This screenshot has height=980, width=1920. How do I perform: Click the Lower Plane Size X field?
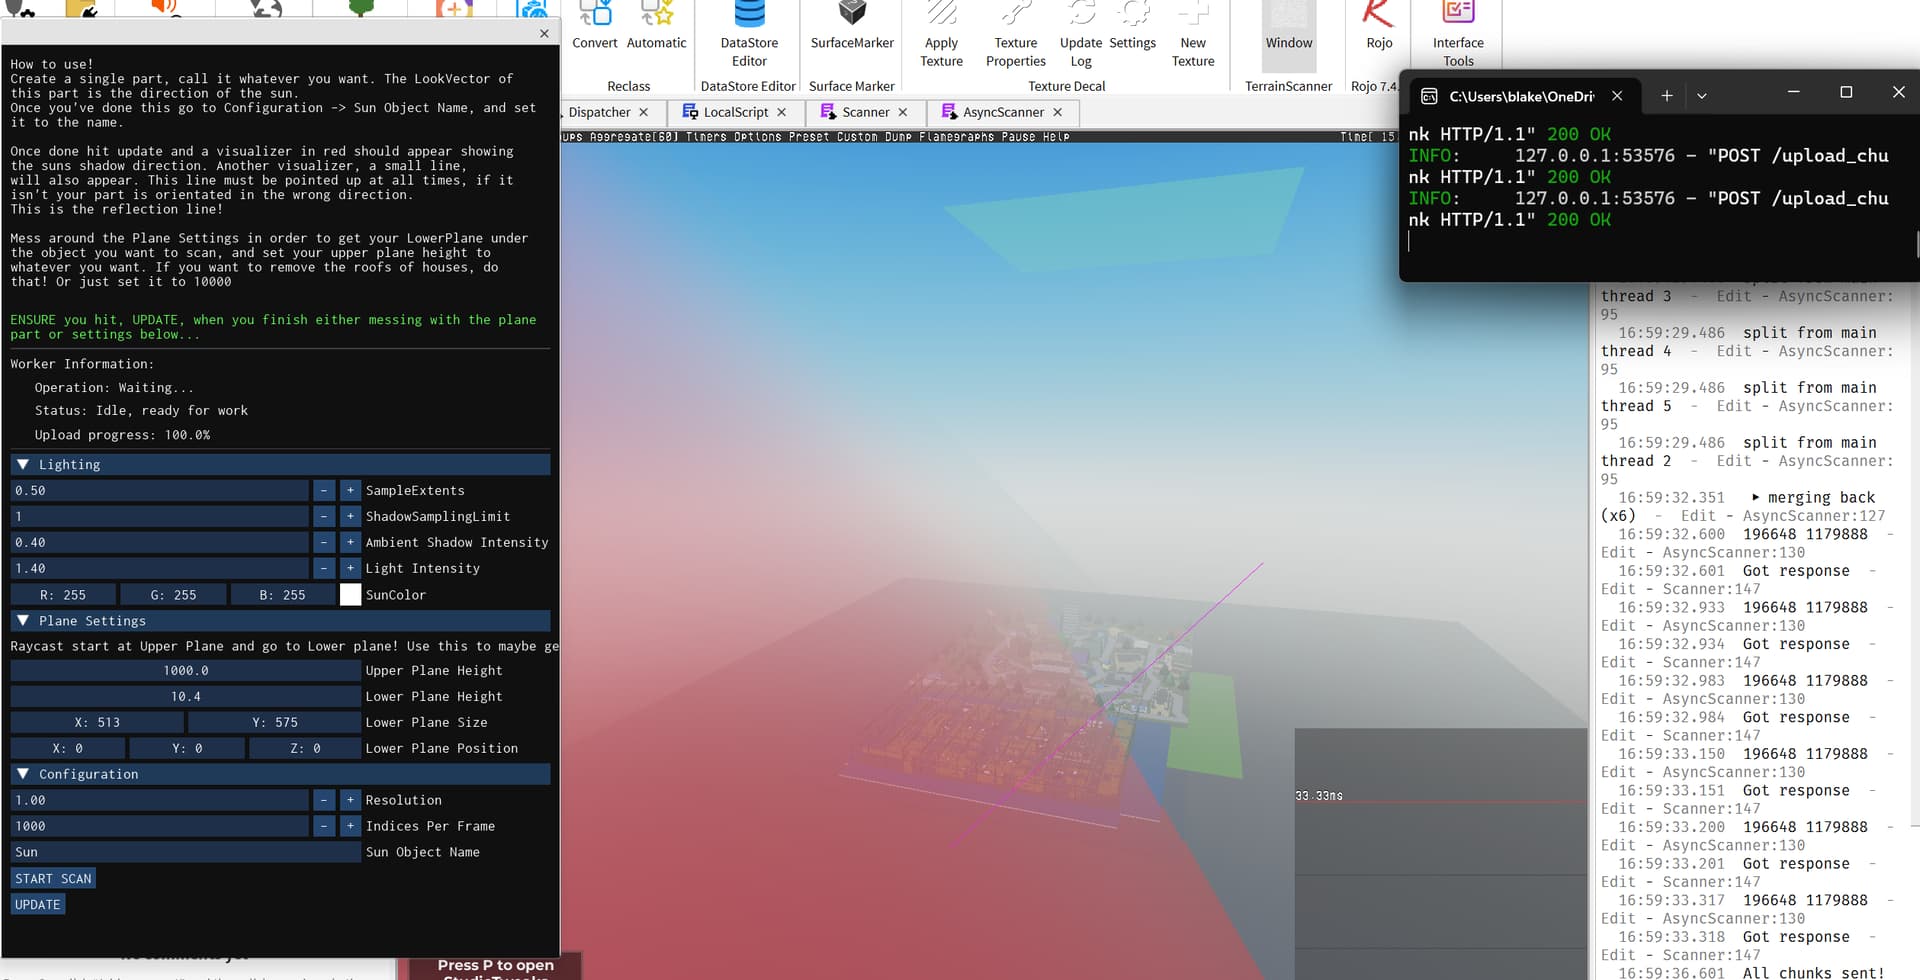coord(97,722)
